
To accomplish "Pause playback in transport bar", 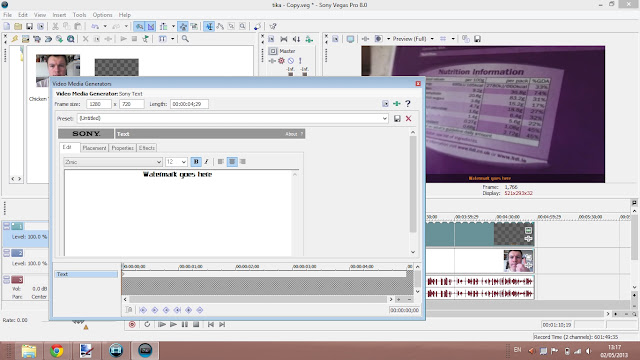I will click(185, 324).
